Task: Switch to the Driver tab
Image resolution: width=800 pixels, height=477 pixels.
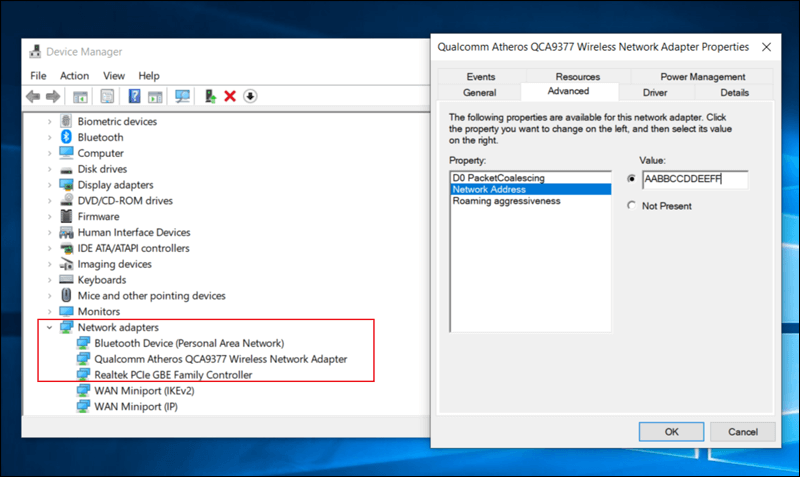Action: tap(655, 92)
